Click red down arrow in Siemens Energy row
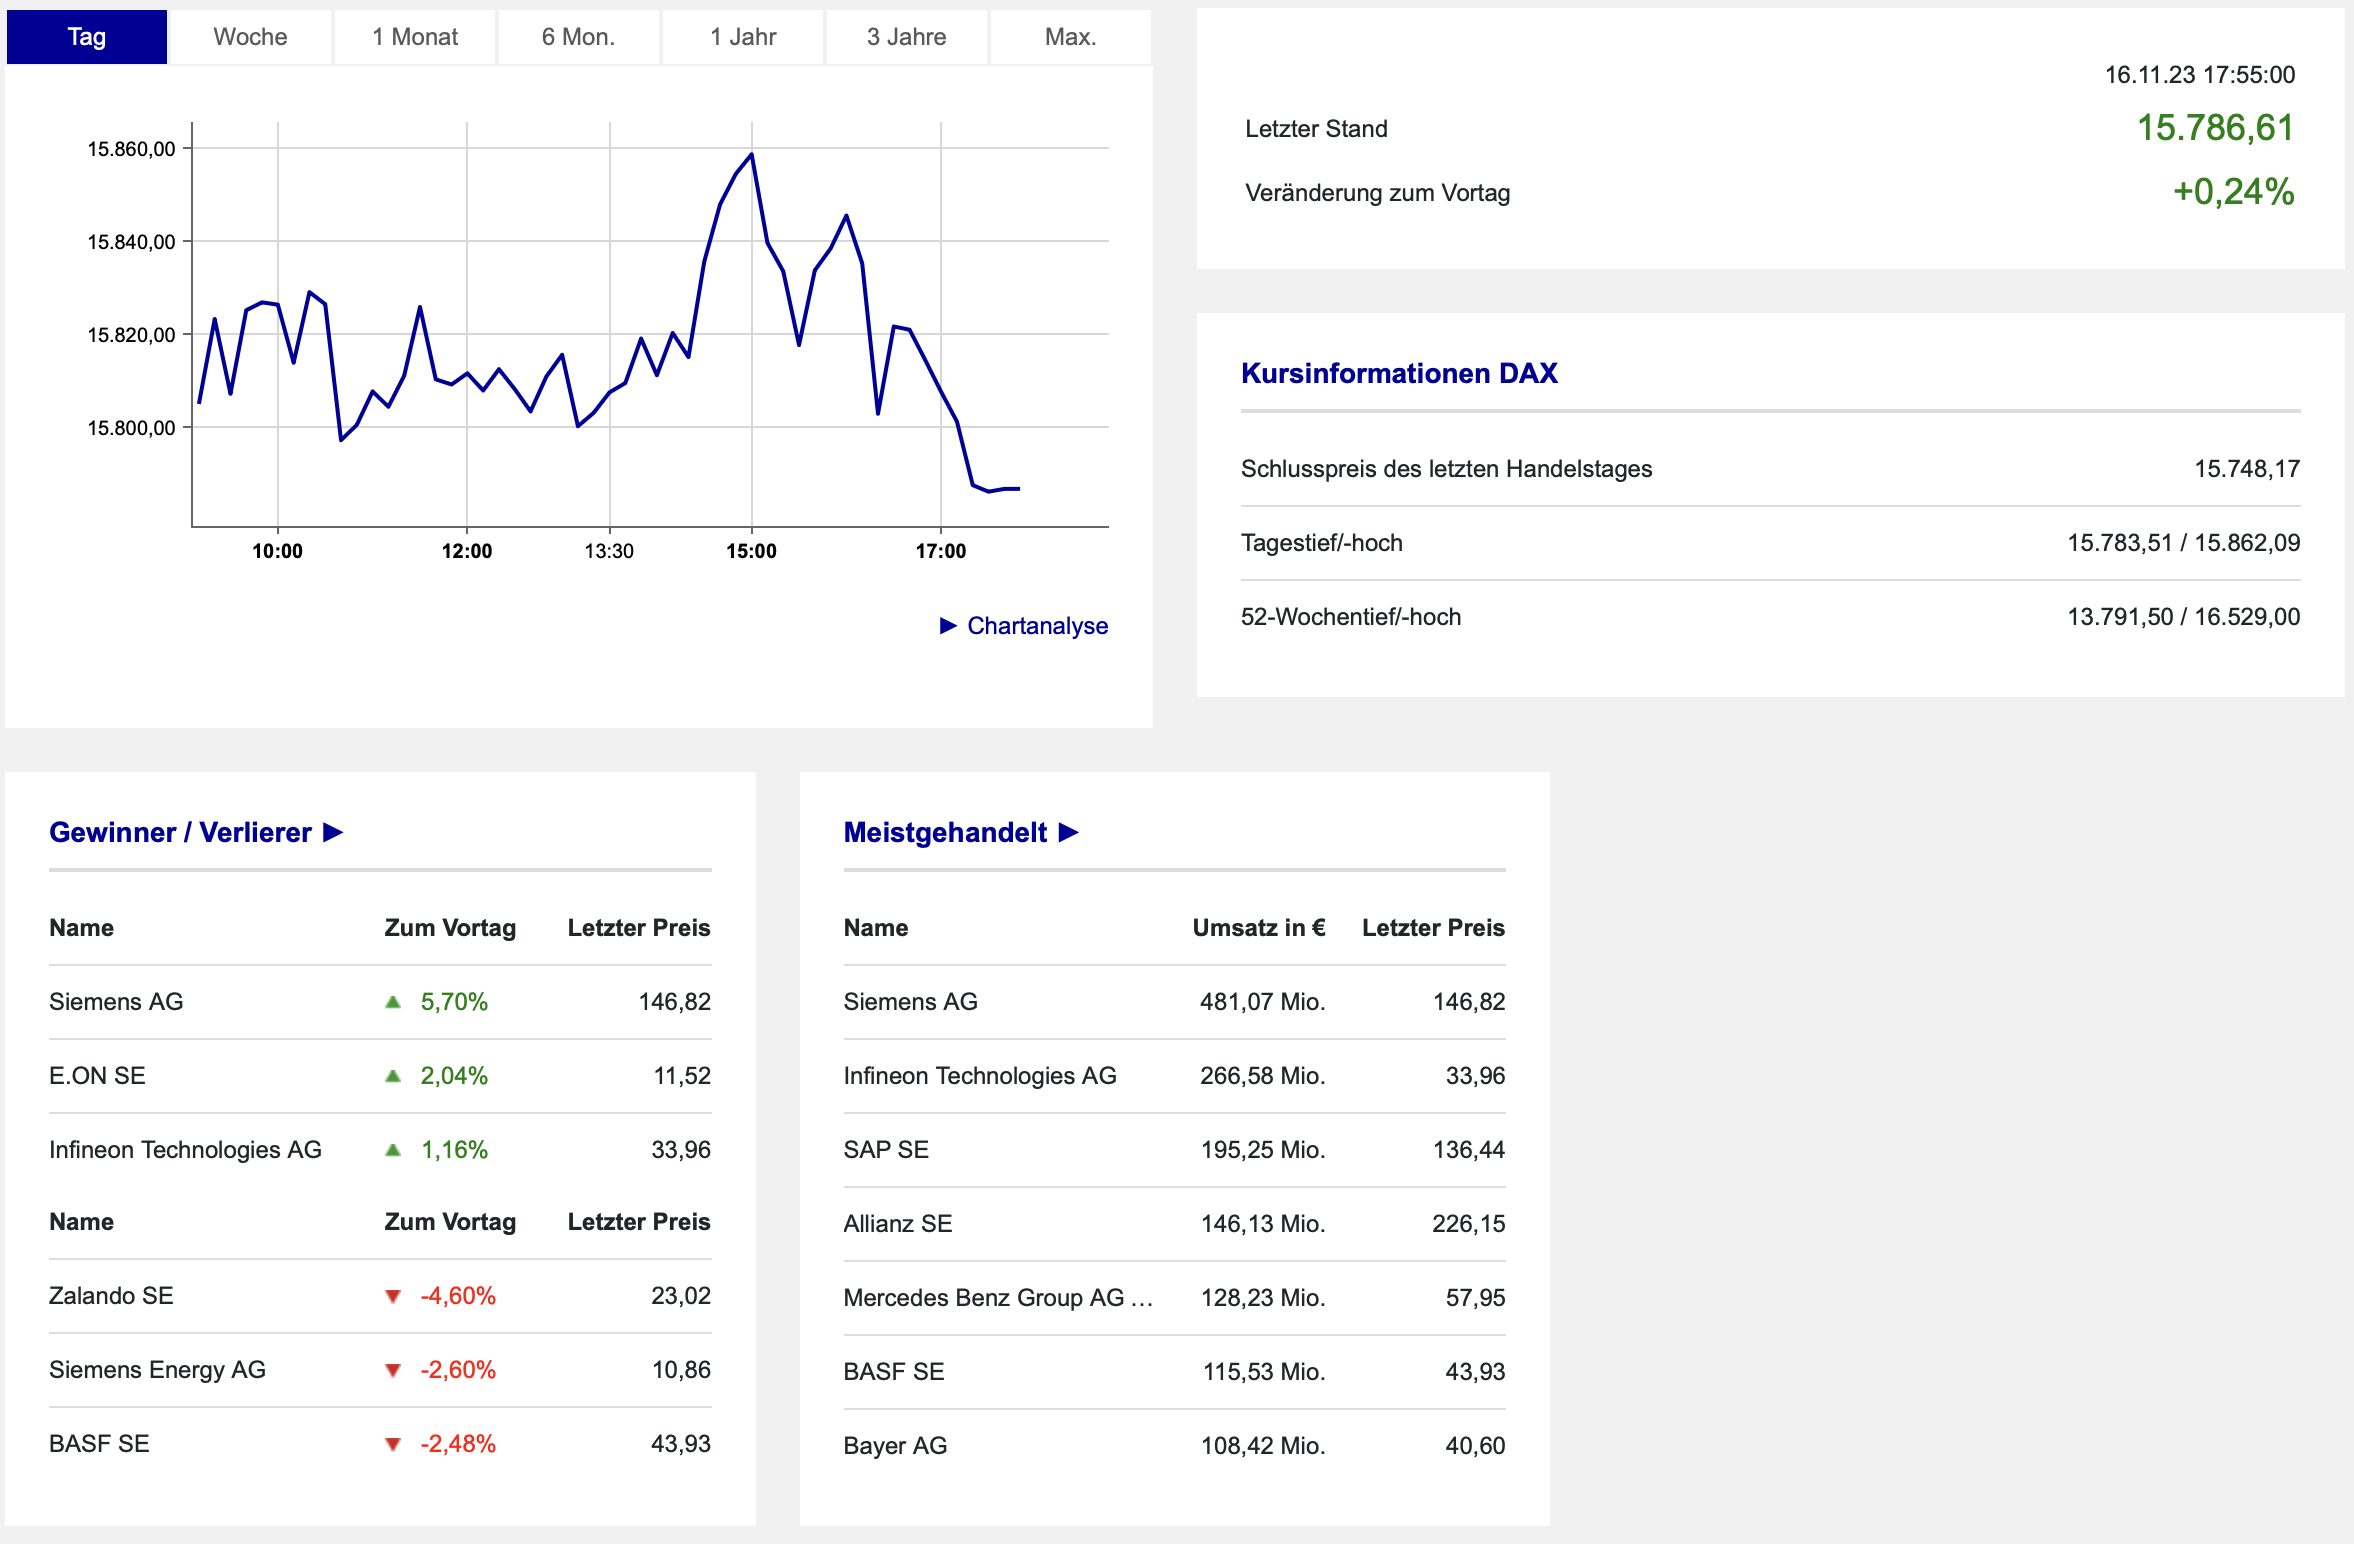Image resolution: width=2354 pixels, height=1544 pixels. [x=393, y=1371]
